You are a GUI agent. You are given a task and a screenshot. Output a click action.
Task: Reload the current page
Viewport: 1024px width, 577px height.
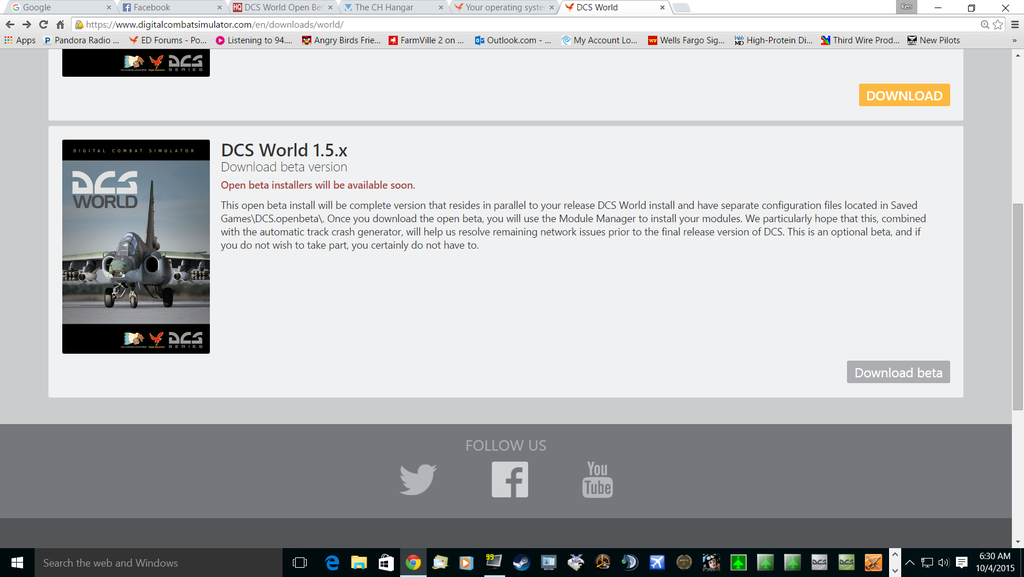click(x=43, y=24)
